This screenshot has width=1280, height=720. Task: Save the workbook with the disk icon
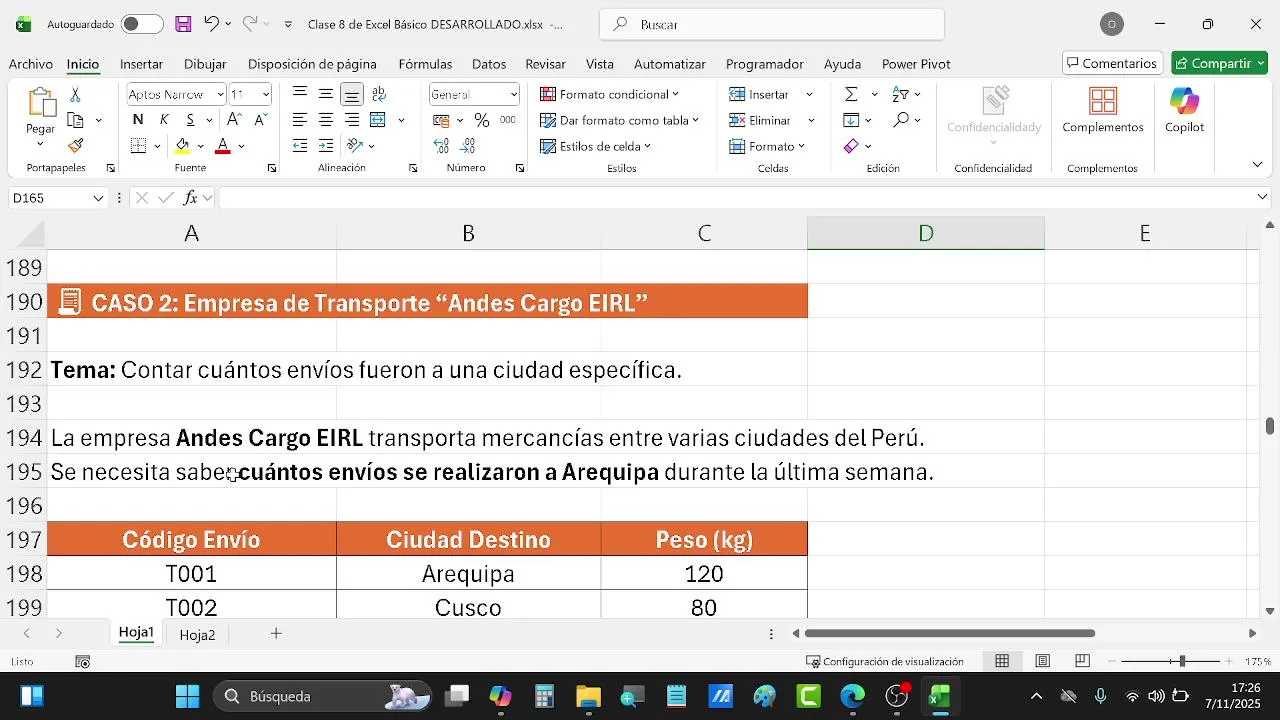(183, 24)
